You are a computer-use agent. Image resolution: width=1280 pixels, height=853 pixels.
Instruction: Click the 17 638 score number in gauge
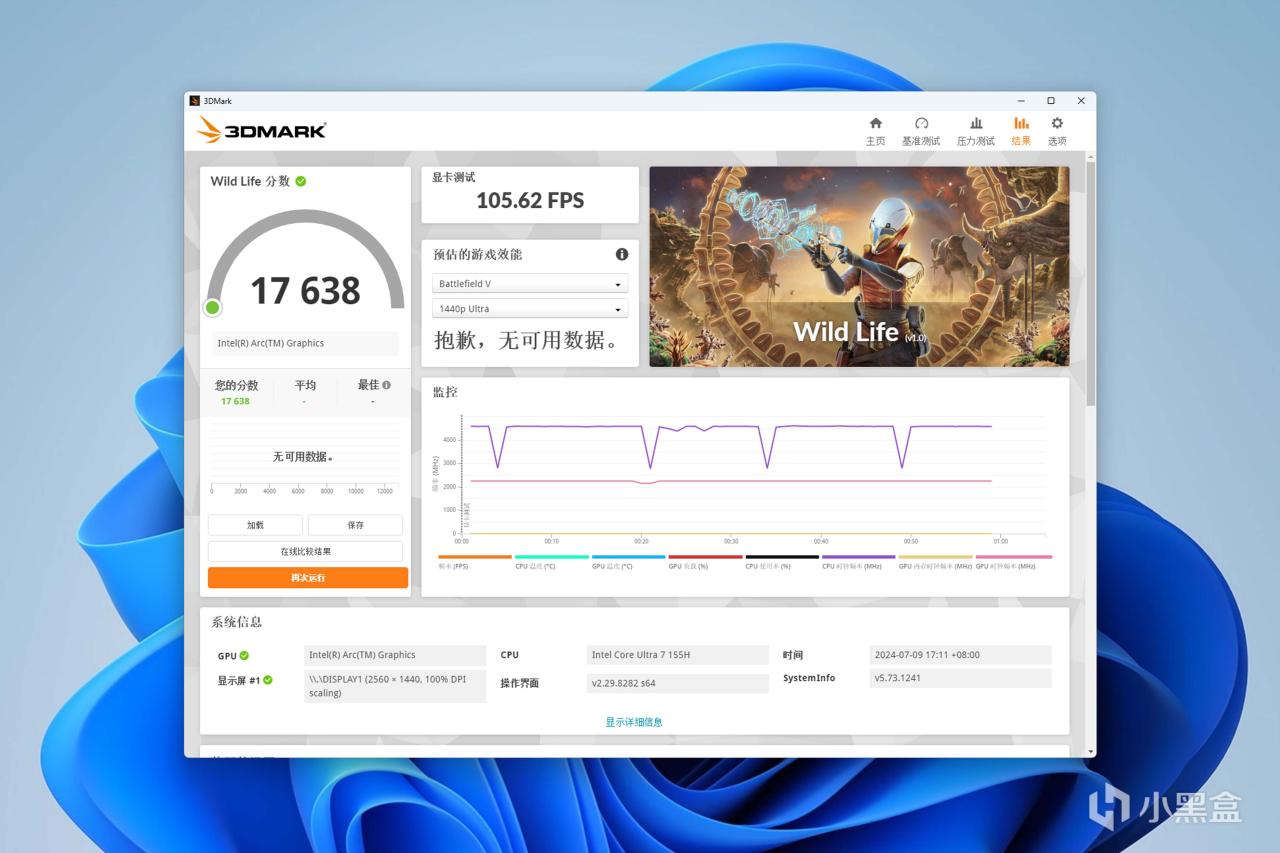point(305,291)
